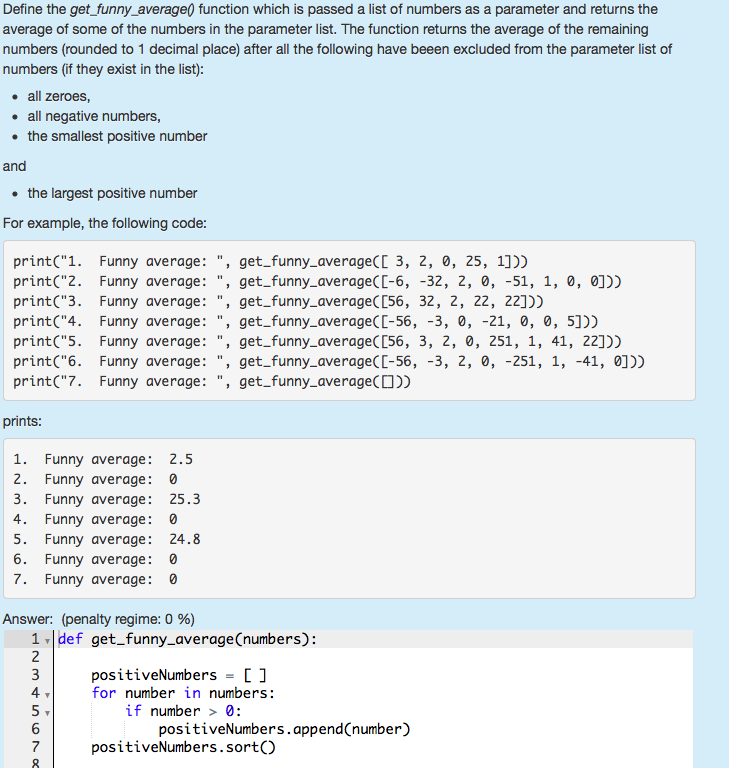Screen dimensions: 729x768
Task: Click the 'positiveNumbers = [ ]' line
Action: [179, 675]
